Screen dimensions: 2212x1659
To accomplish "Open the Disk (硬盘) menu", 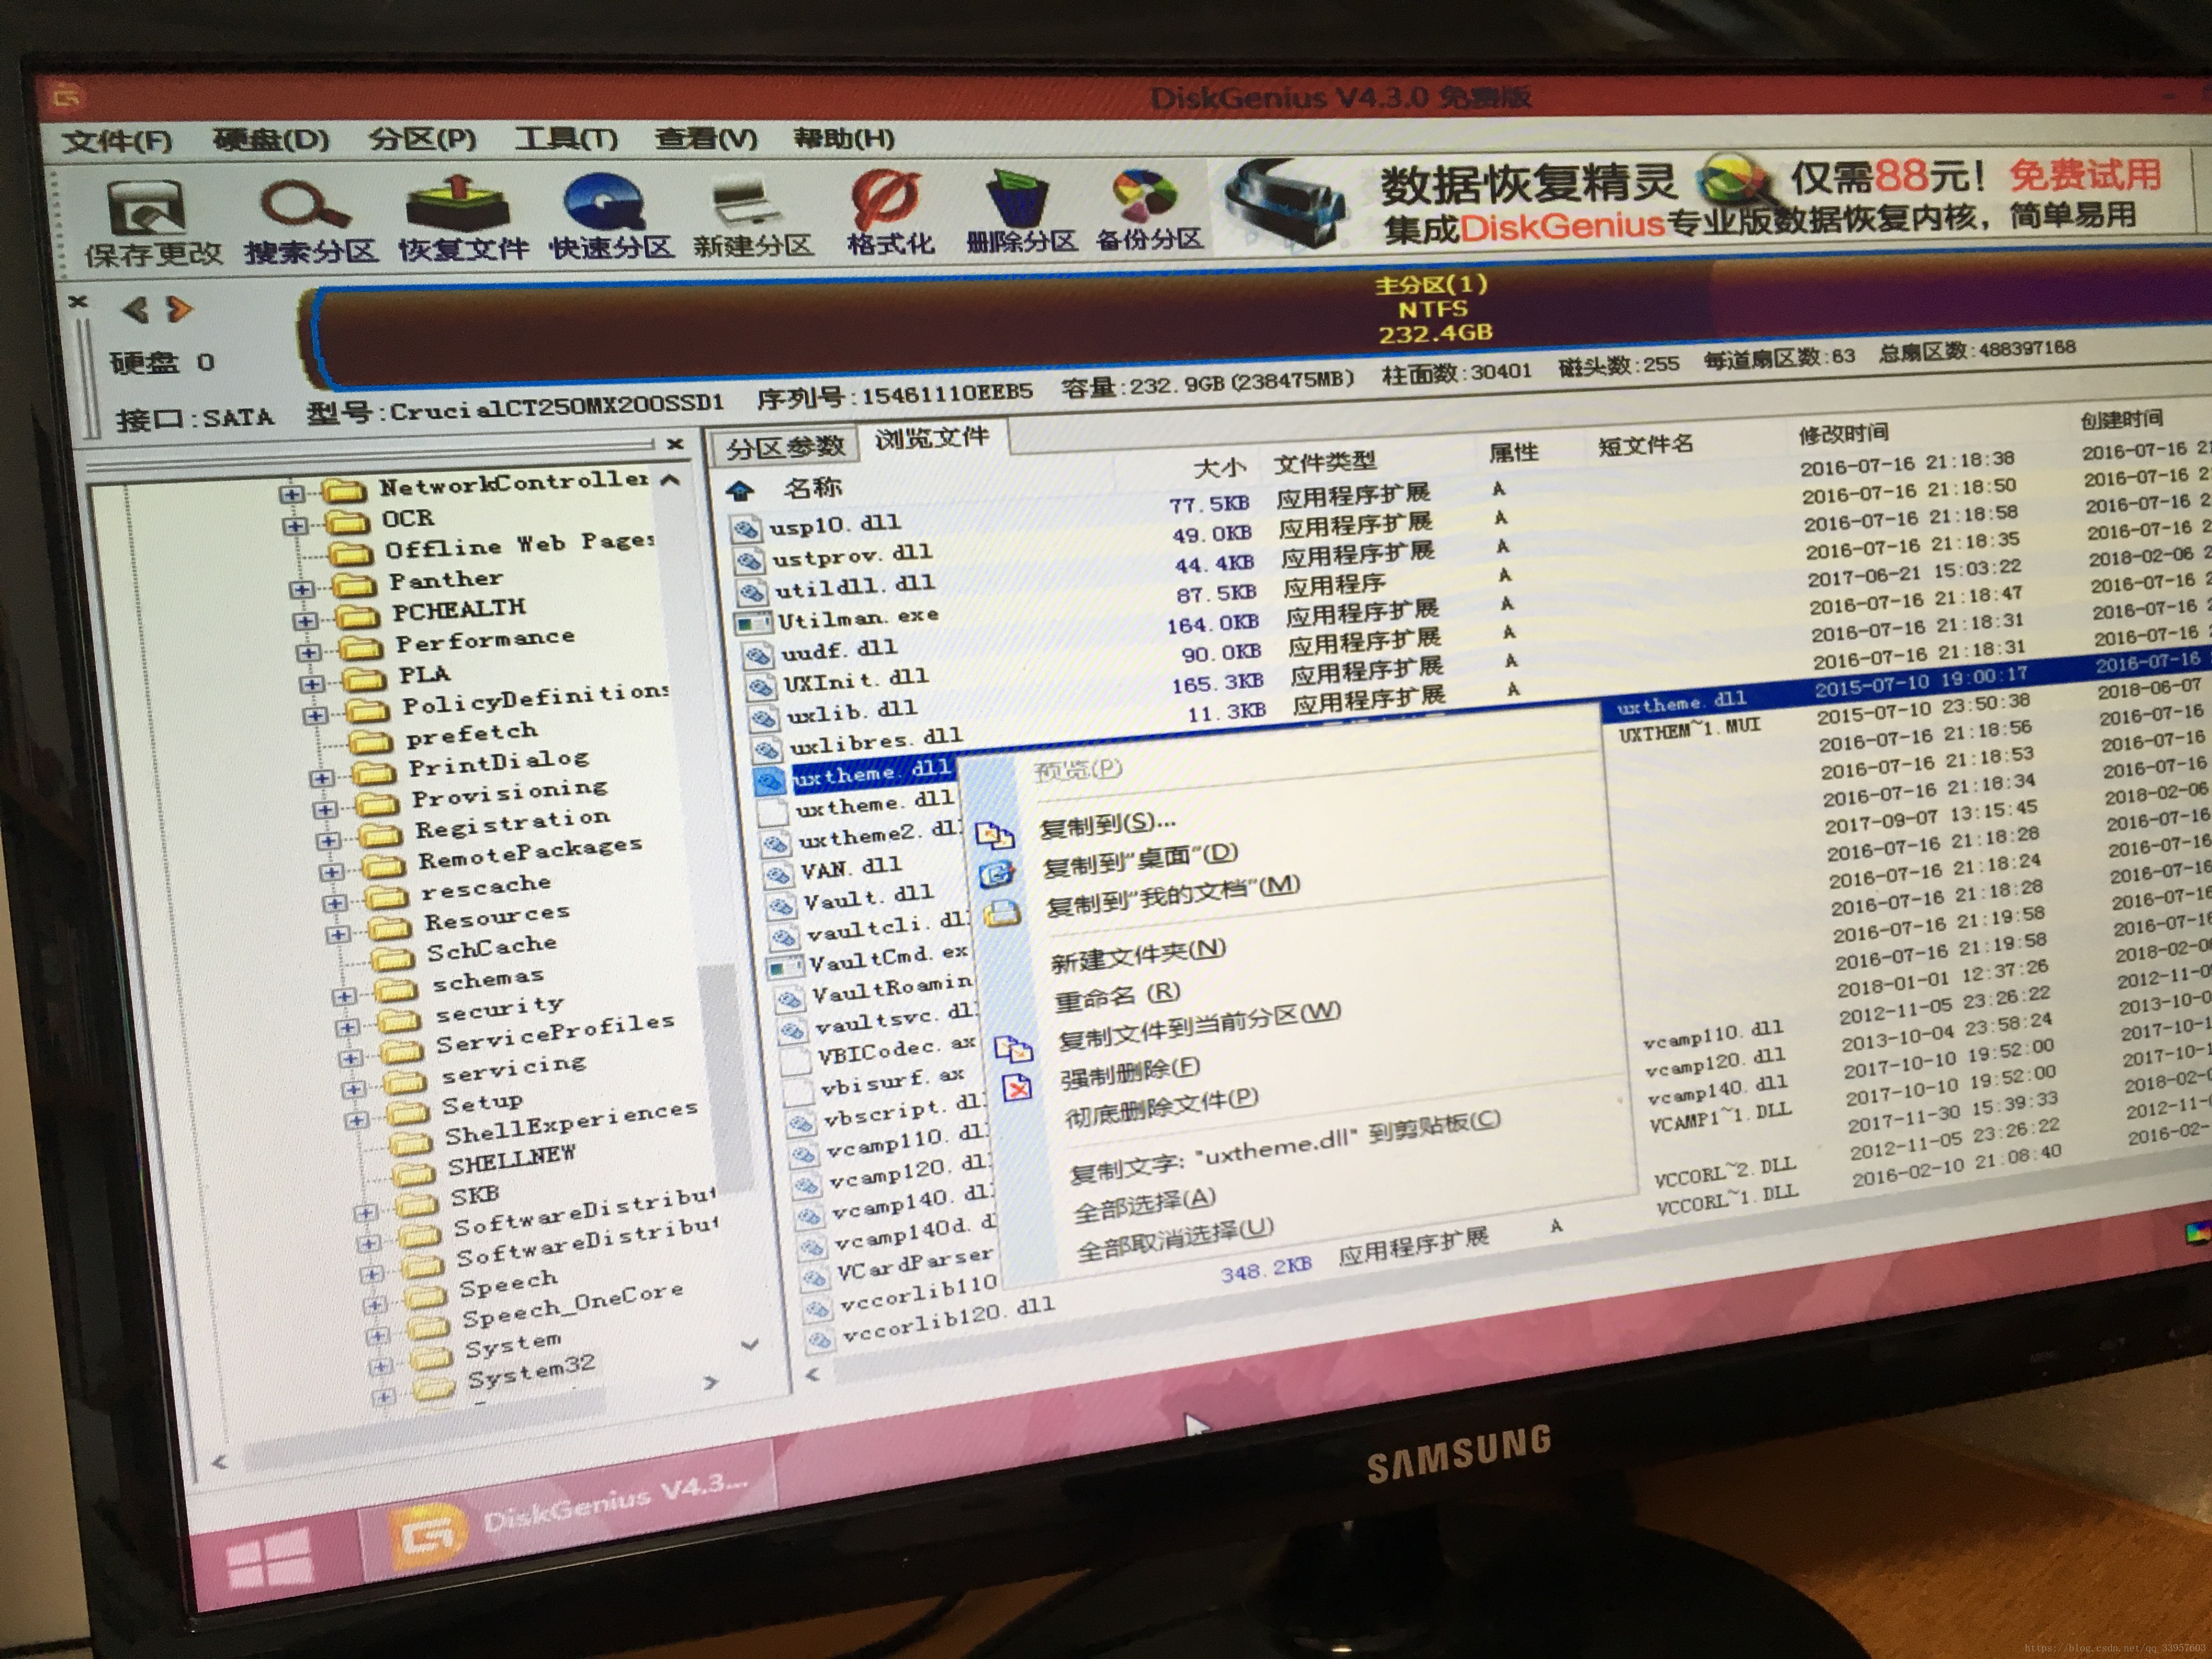I will pos(271,139).
